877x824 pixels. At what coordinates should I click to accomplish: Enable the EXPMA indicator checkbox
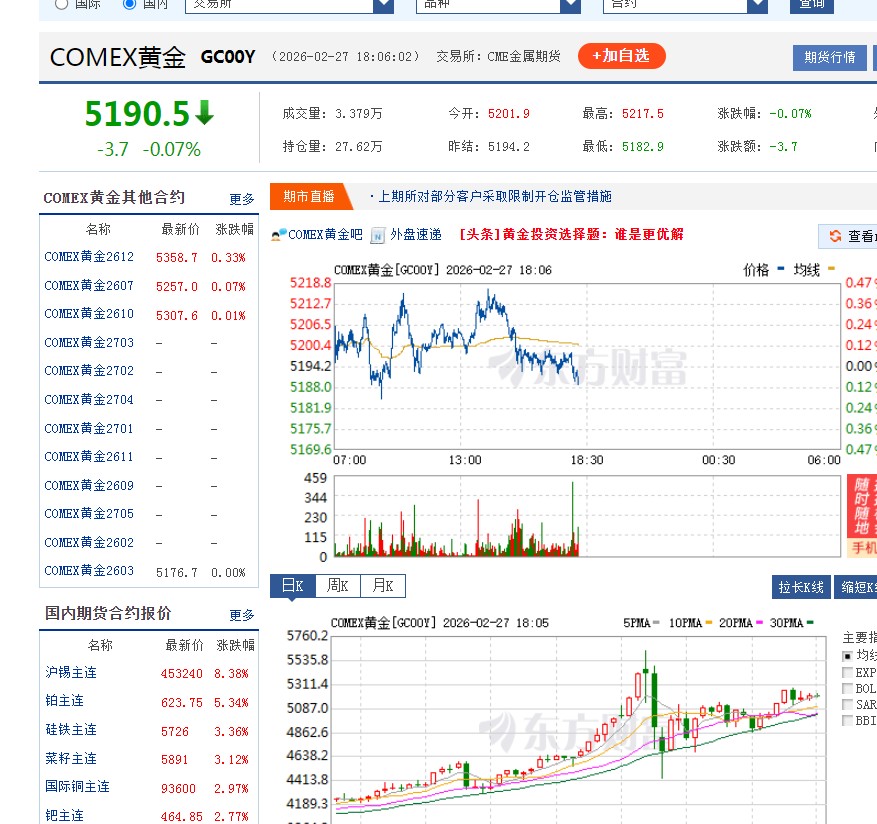click(x=848, y=673)
